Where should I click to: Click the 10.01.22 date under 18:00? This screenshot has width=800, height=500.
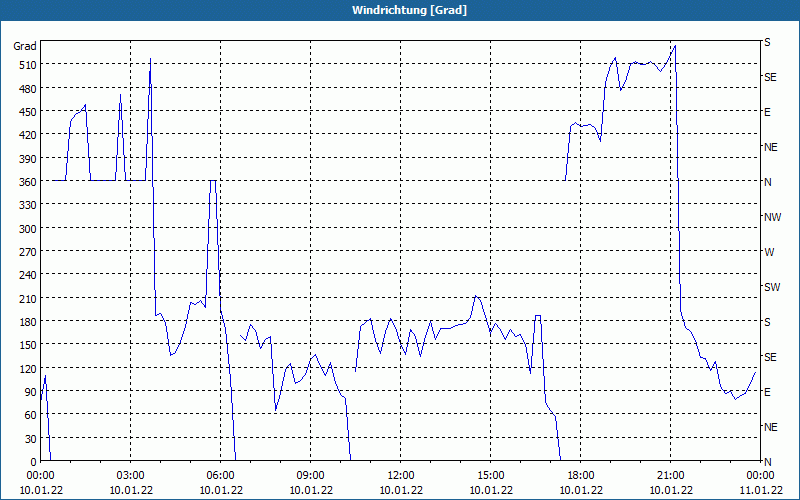[581, 490]
